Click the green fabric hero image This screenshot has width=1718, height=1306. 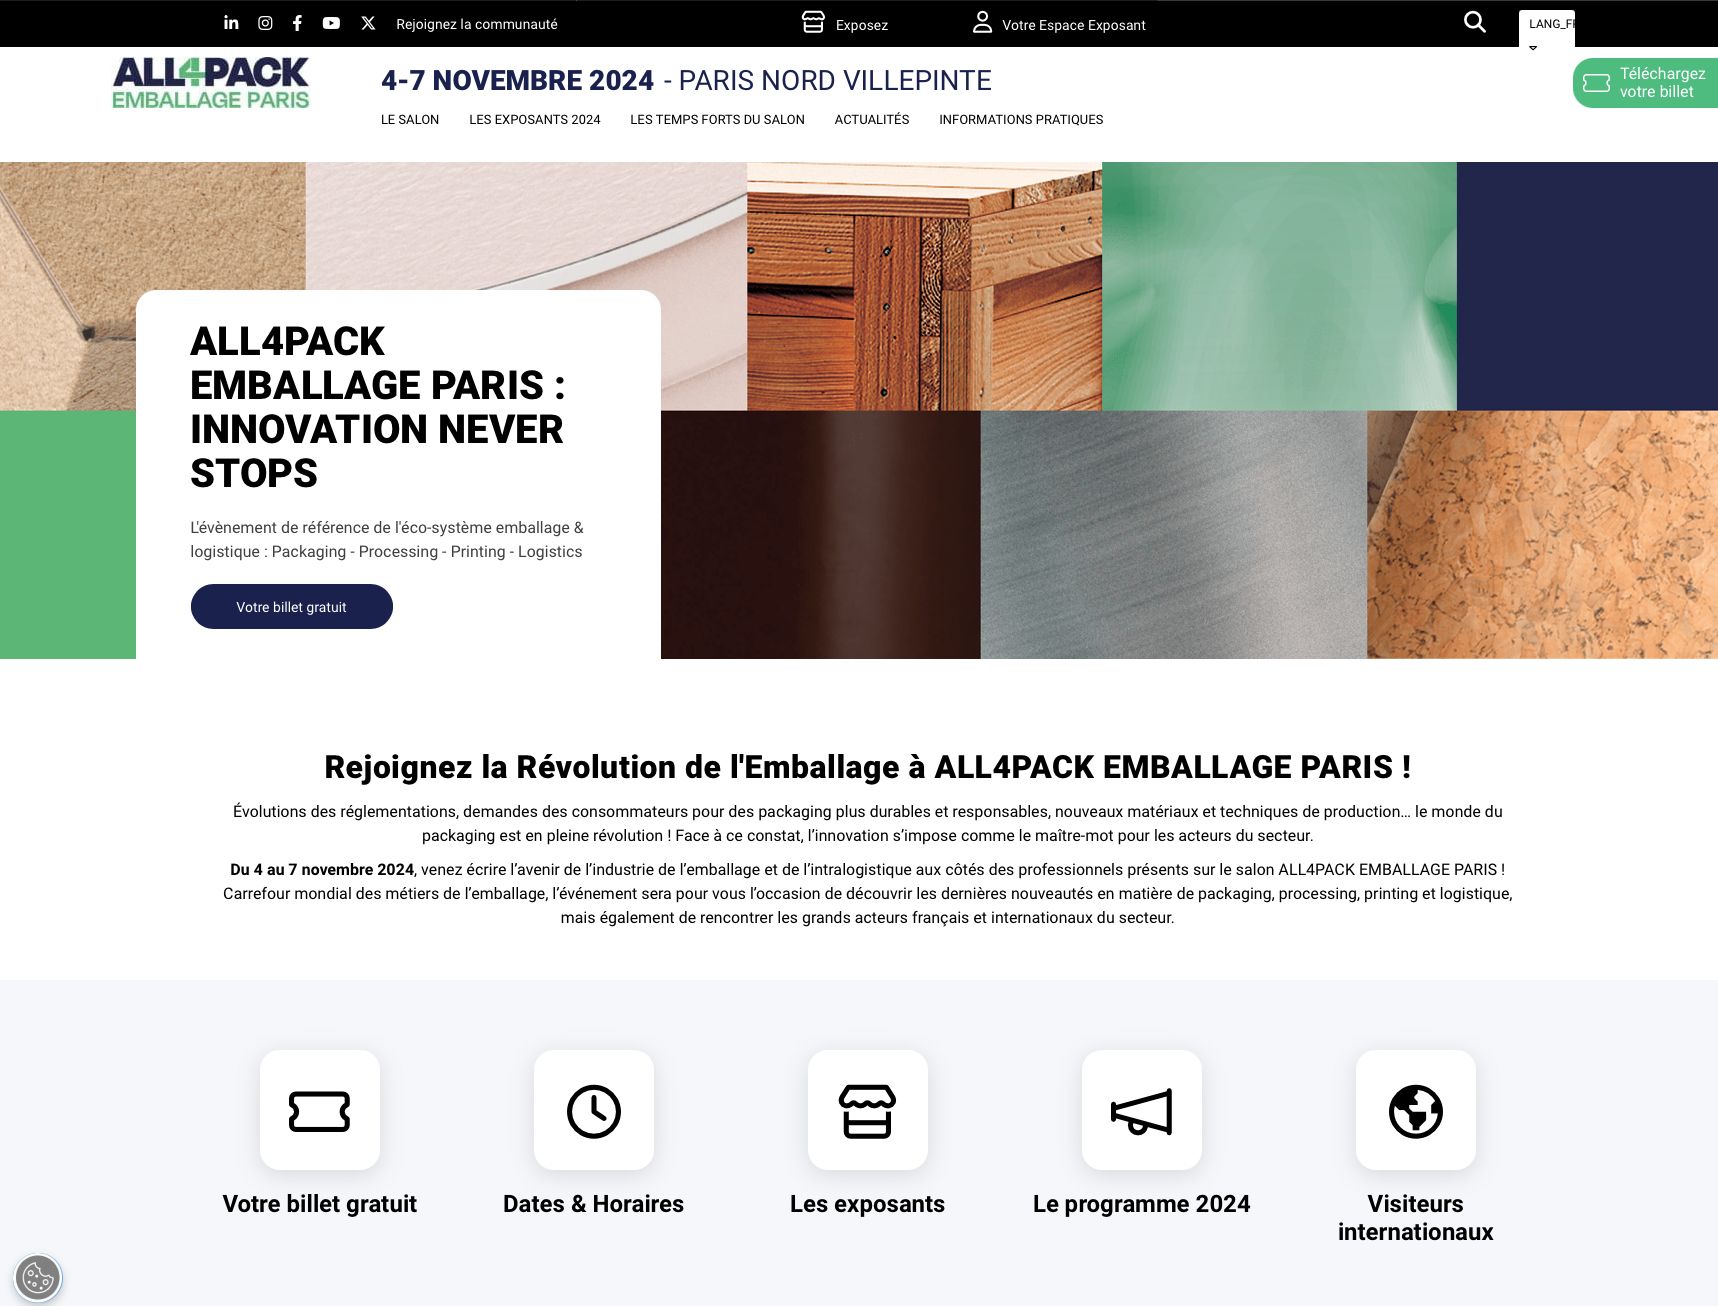coord(1279,286)
